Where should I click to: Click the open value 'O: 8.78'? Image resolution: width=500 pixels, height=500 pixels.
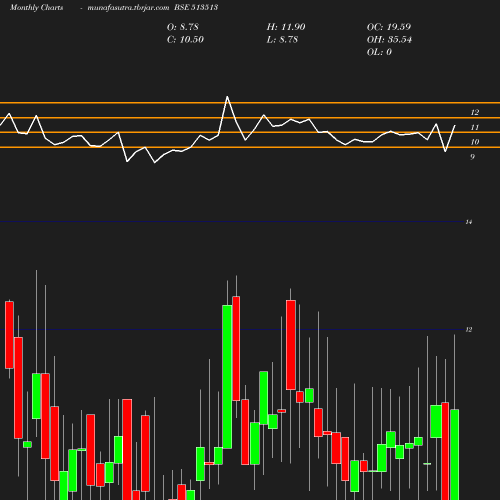tap(183, 27)
